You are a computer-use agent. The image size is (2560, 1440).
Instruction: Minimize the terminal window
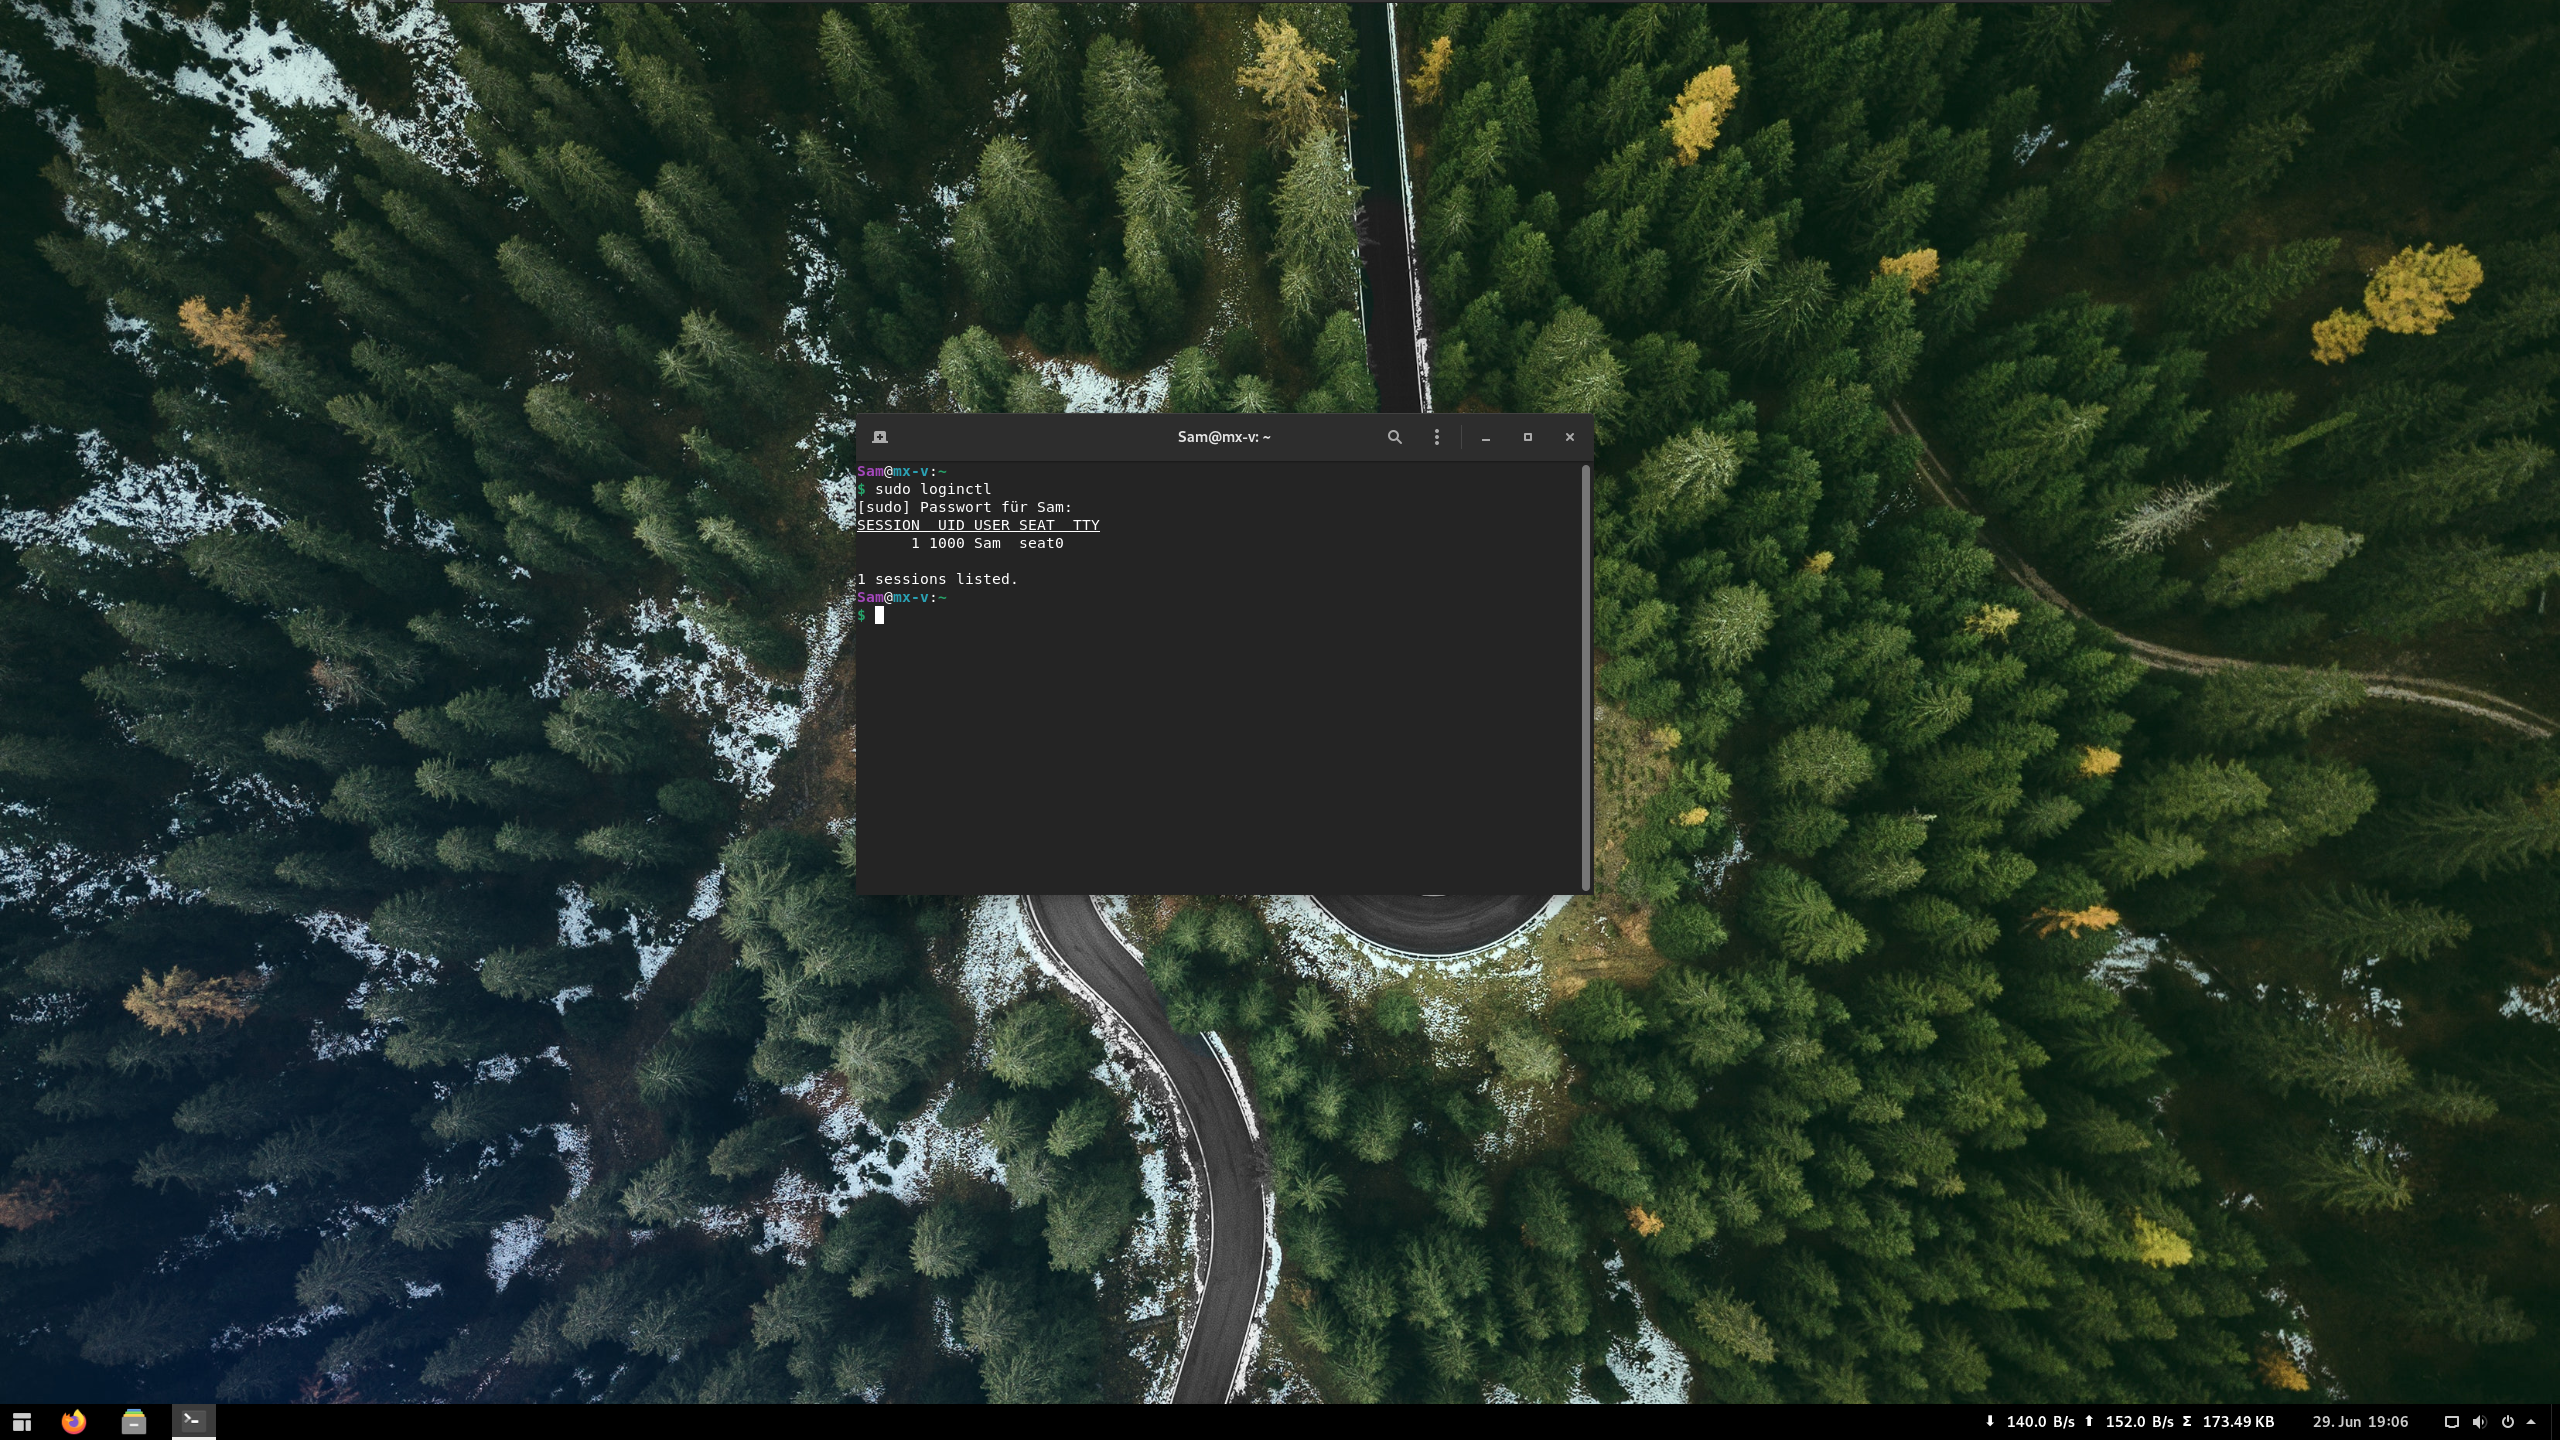(x=1486, y=437)
